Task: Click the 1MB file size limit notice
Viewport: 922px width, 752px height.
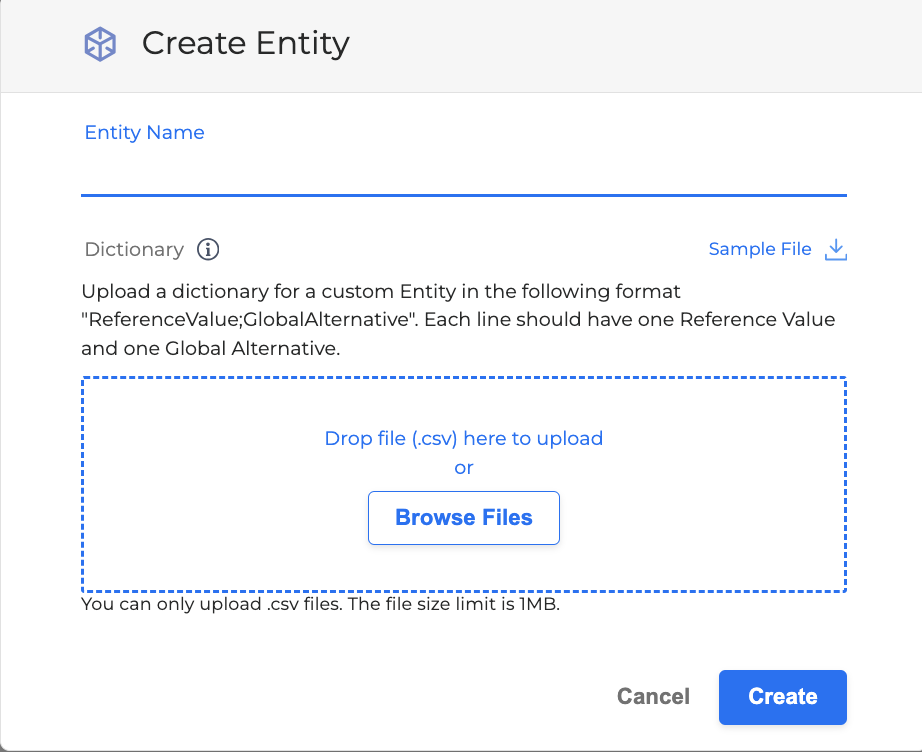Action: coord(320,605)
